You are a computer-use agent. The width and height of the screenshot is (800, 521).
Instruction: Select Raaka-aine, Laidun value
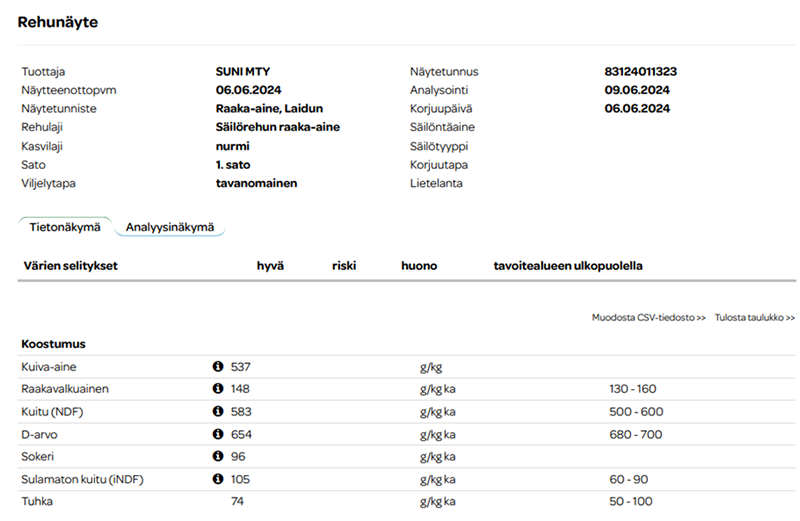[269, 108]
